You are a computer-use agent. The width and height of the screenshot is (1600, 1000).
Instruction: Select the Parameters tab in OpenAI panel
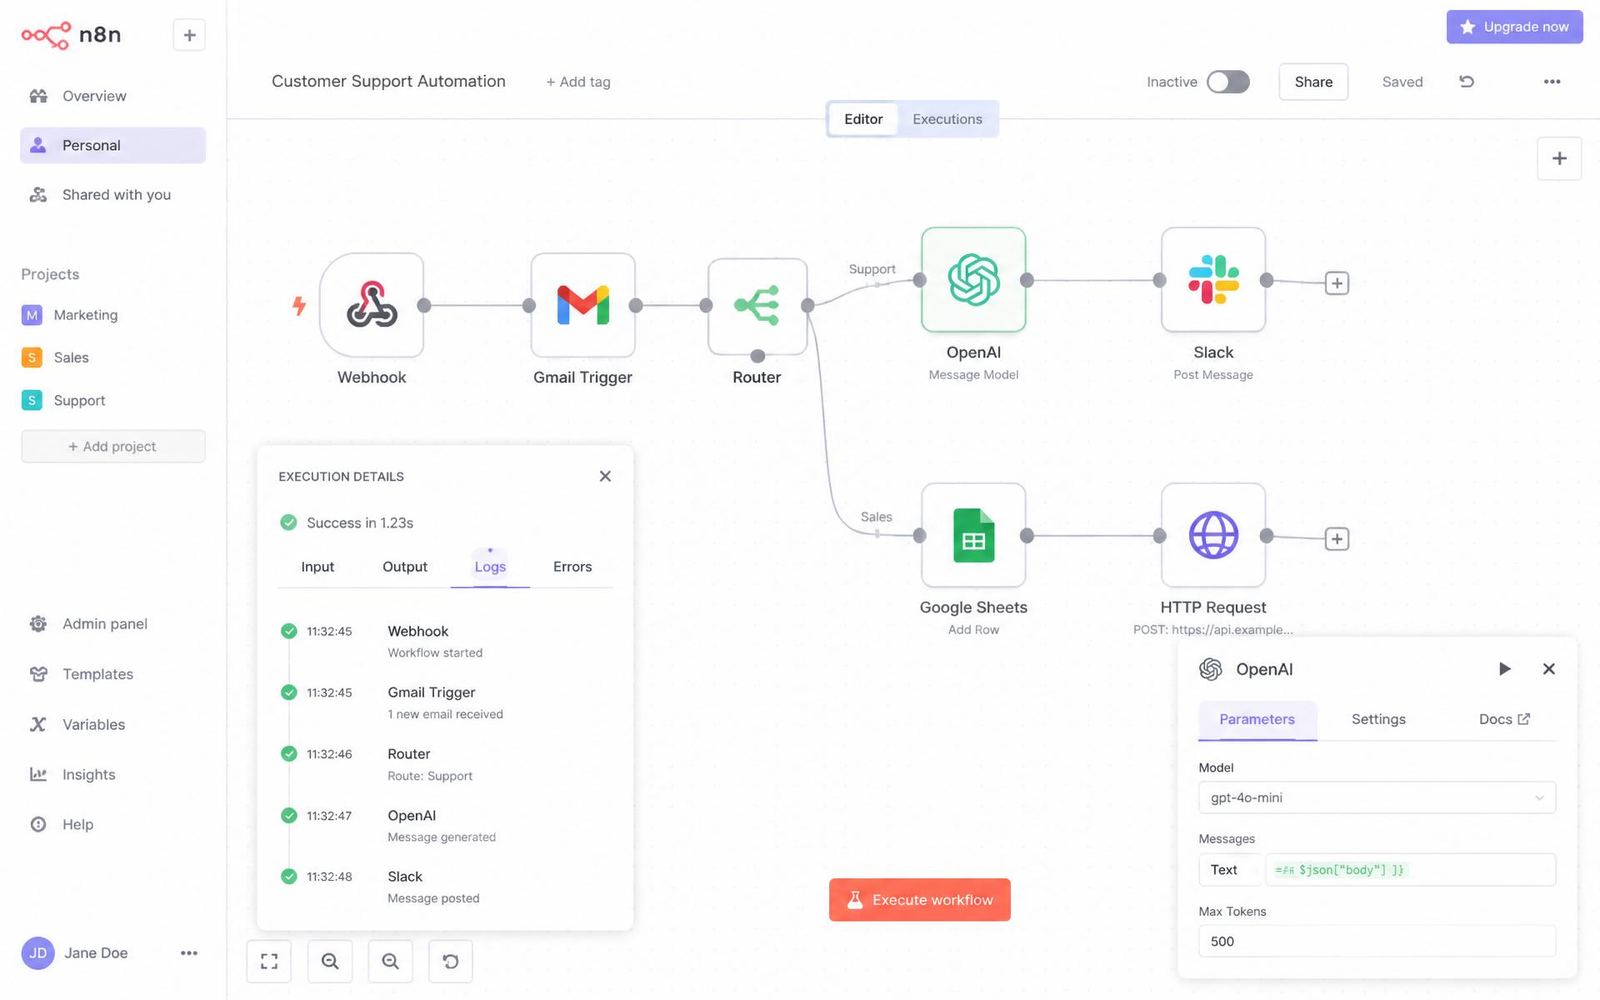click(x=1257, y=719)
